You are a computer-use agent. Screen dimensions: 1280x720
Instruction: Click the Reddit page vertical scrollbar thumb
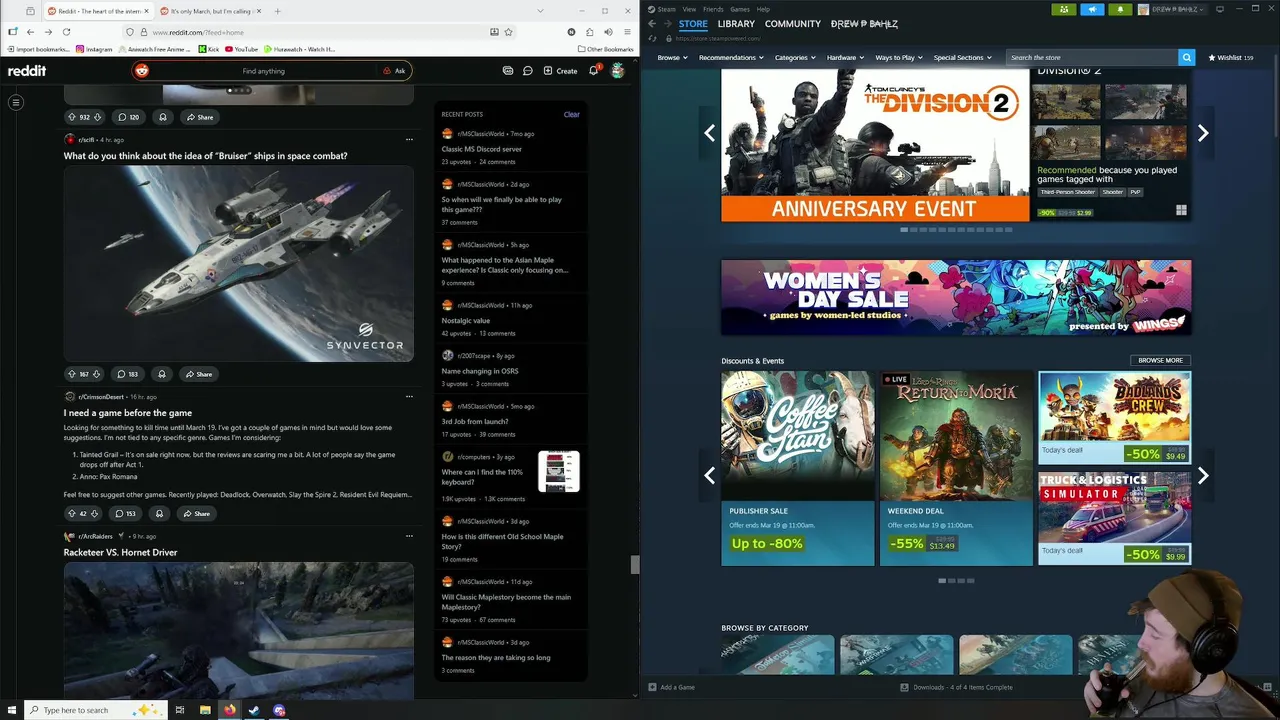[635, 565]
